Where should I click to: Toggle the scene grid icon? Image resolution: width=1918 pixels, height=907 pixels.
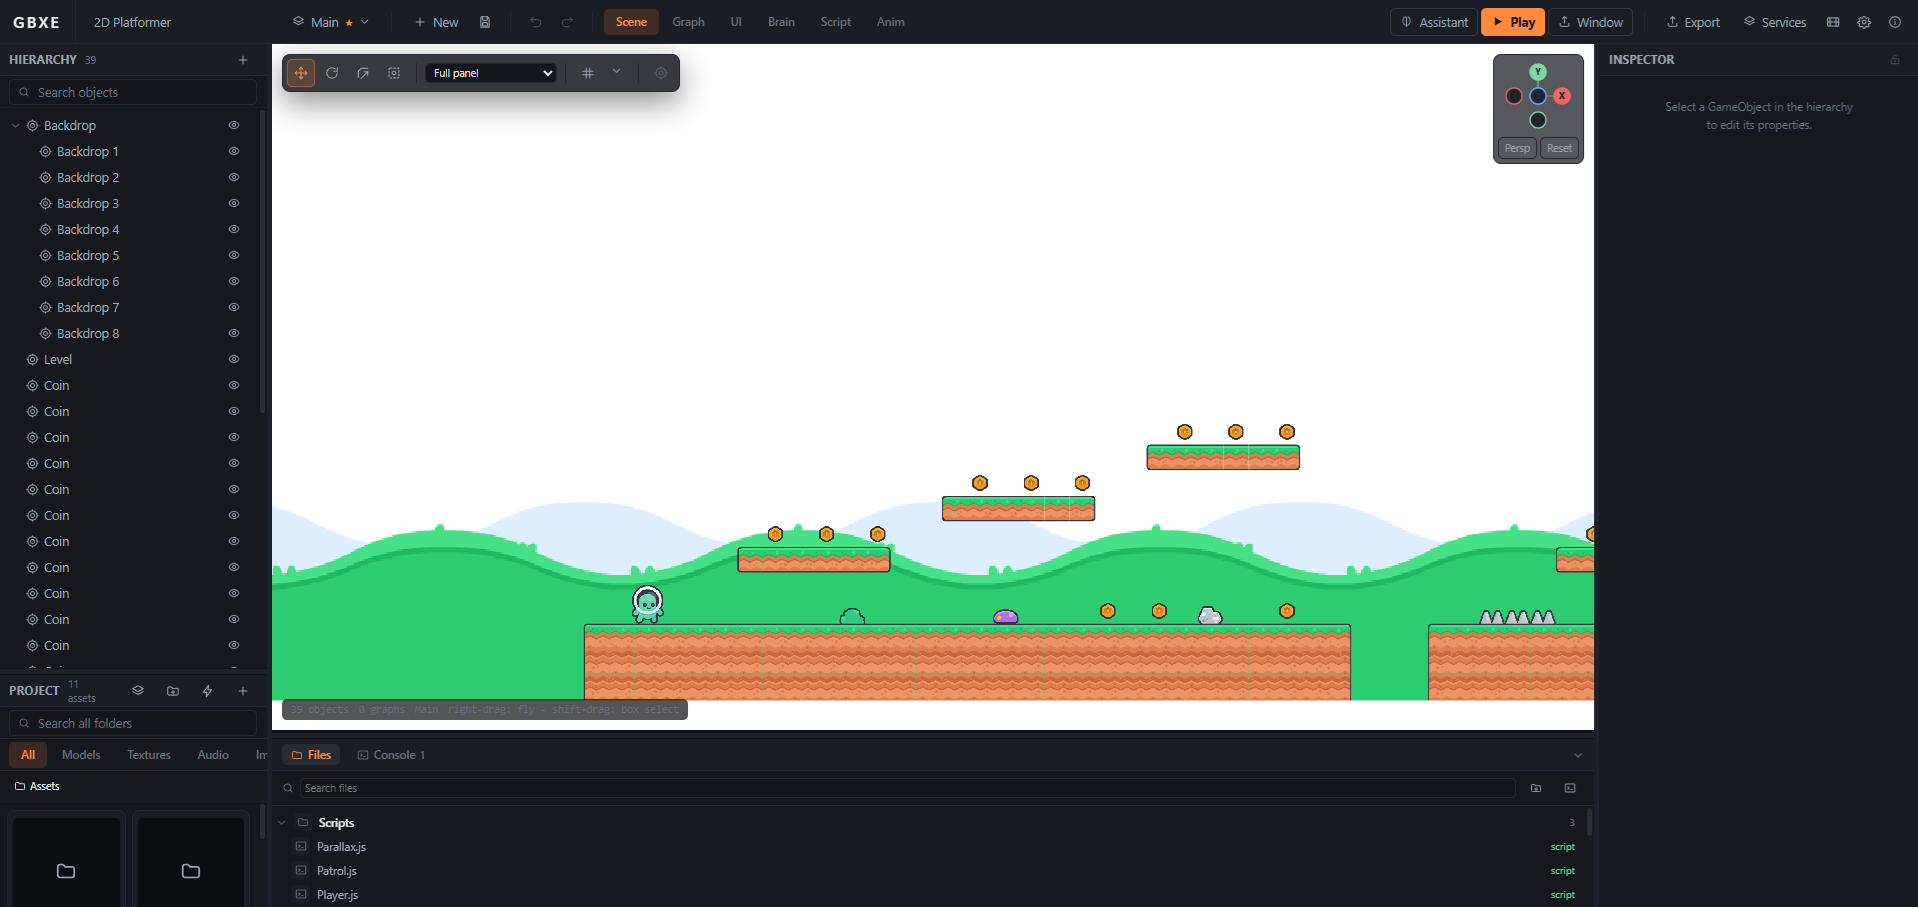click(x=588, y=73)
